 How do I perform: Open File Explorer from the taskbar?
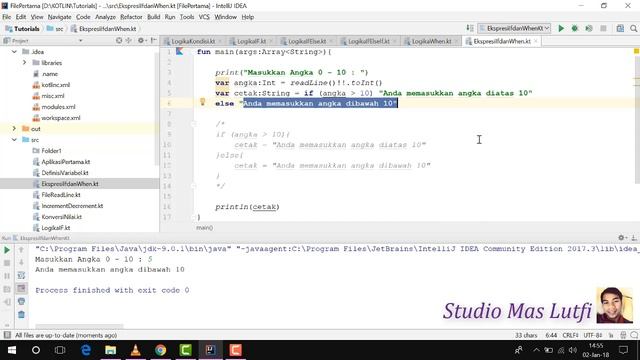(x=110, y=350)
